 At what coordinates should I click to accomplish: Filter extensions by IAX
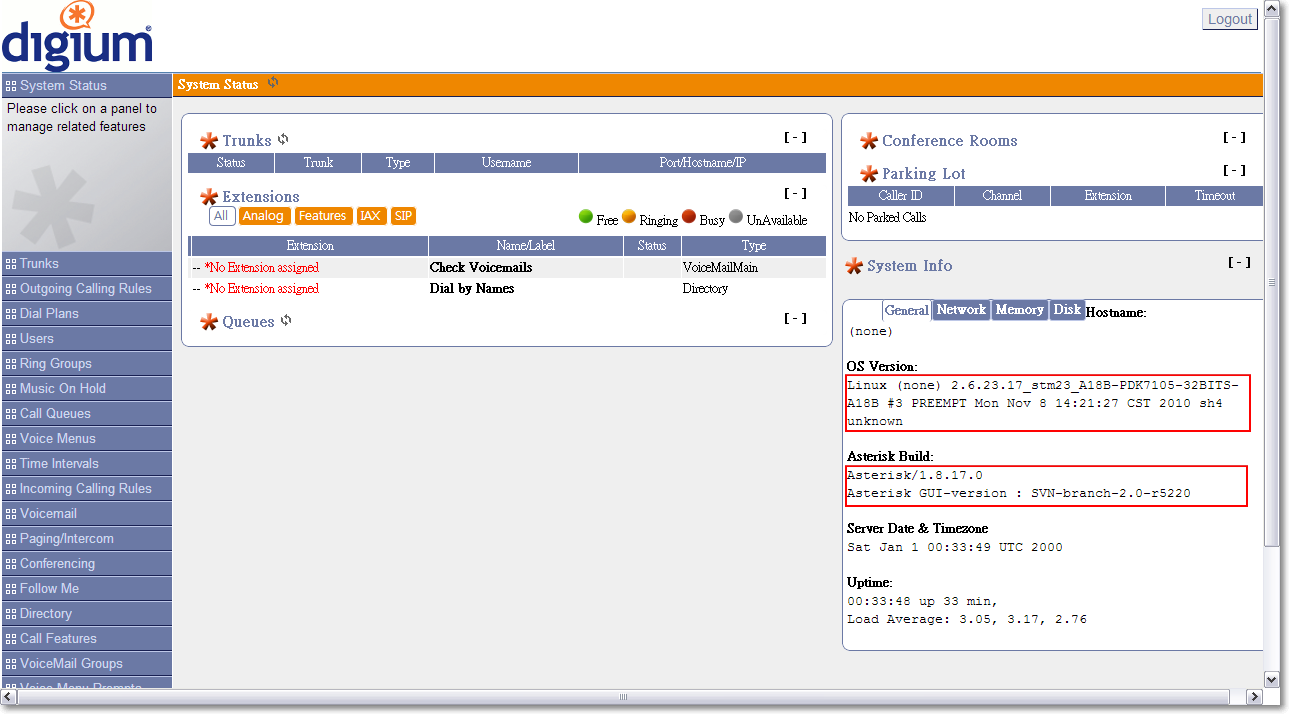click(371, 216)
